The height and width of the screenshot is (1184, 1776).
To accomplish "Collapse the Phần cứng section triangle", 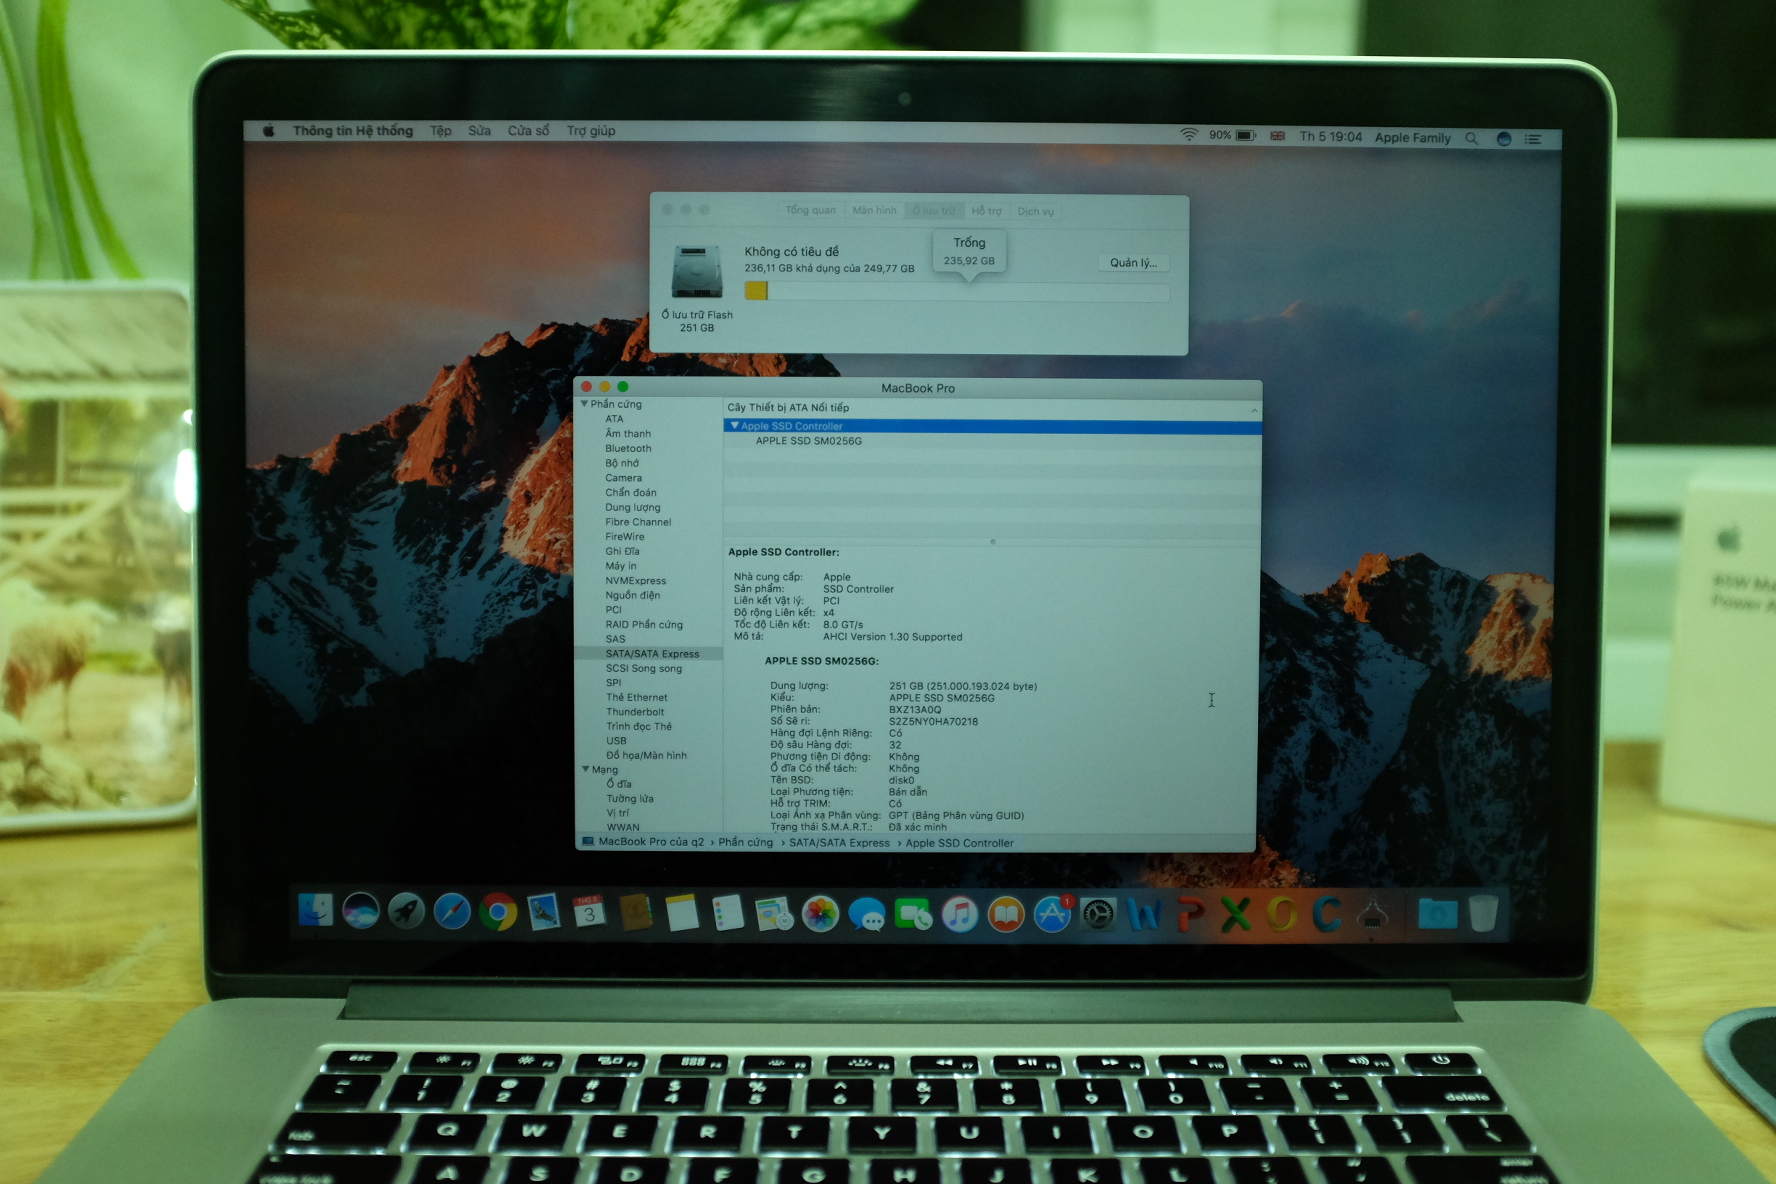I will pos(584,404).
